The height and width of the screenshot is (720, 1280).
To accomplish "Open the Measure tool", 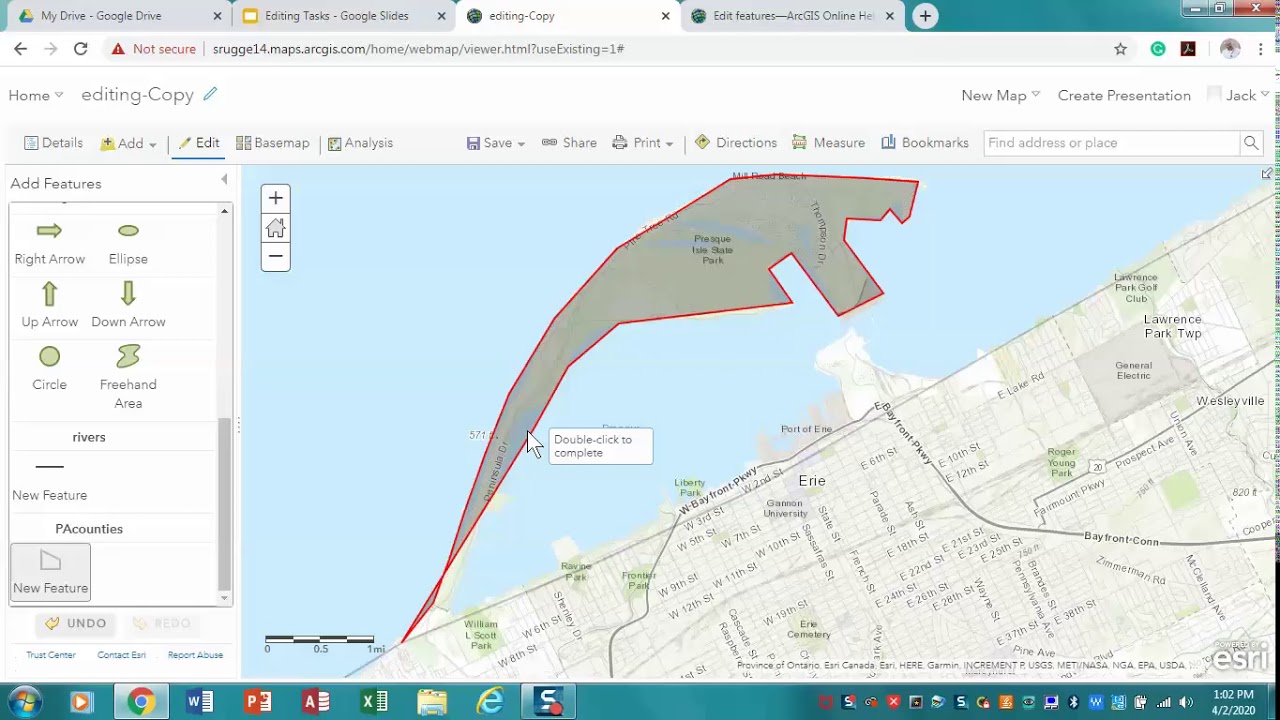I will 828,143.
